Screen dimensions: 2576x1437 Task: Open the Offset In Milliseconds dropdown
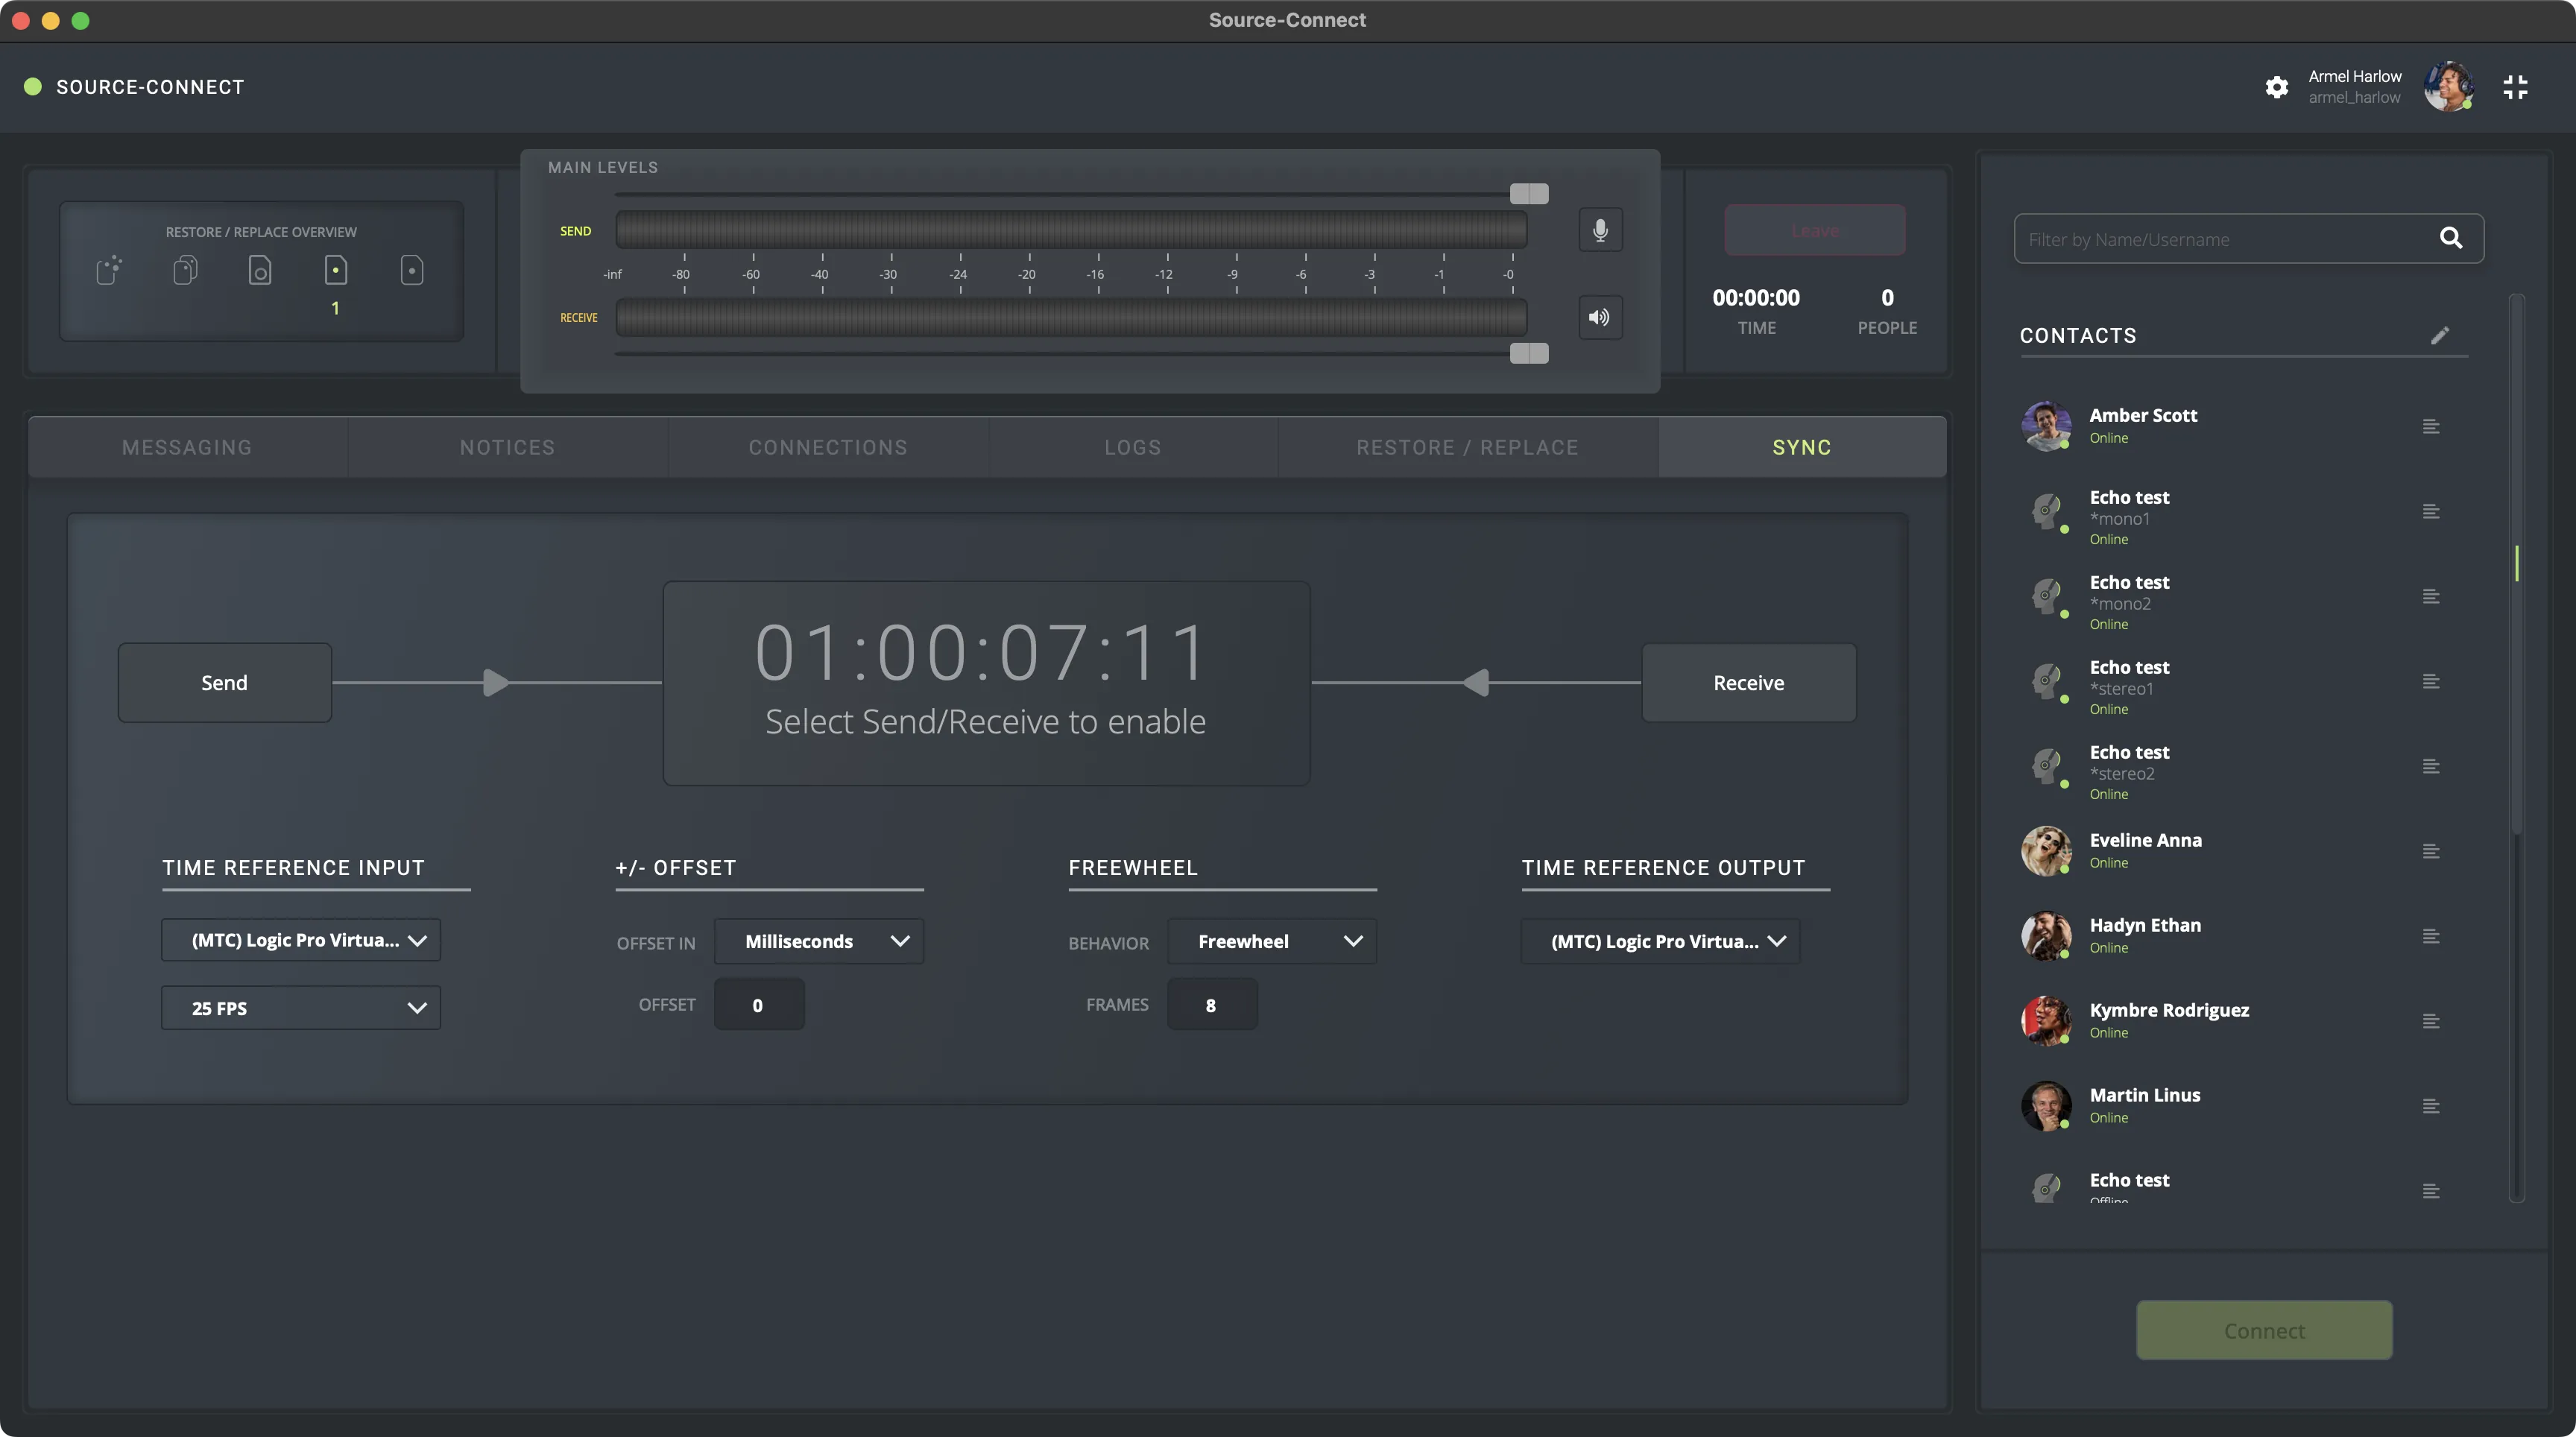pos(819,941)
